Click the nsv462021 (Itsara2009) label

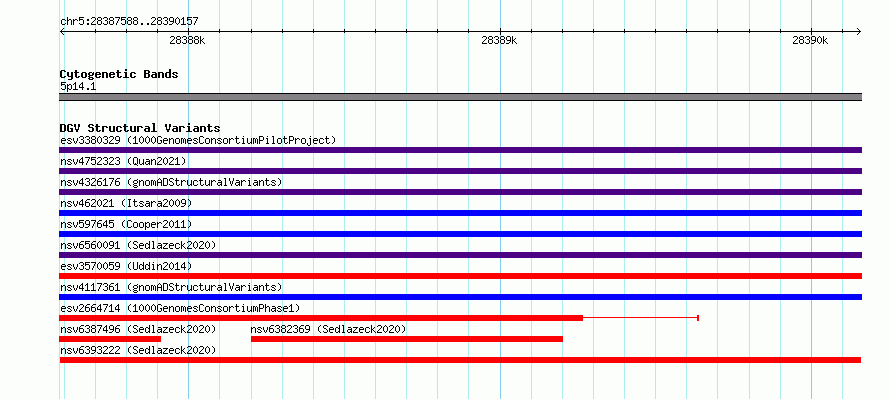click(126, 203)
